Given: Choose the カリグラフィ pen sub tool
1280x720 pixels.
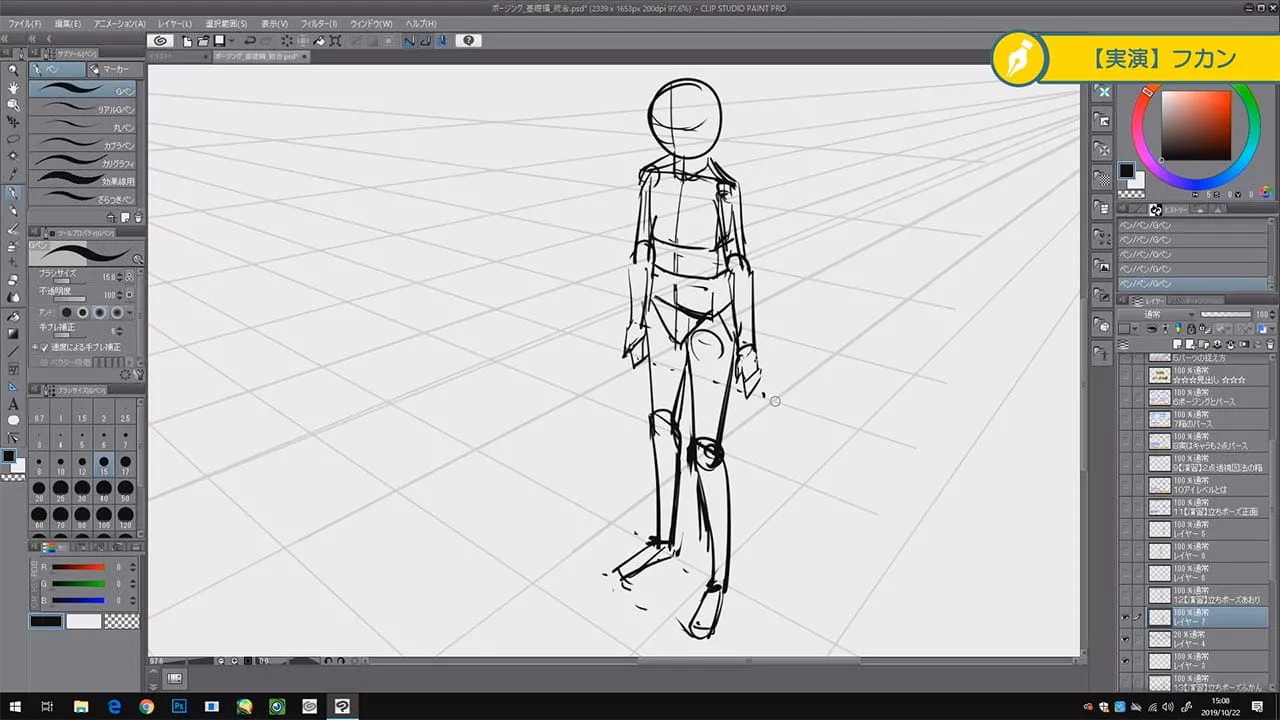Looking at the screenshot, I should click(x=84, y=163).
